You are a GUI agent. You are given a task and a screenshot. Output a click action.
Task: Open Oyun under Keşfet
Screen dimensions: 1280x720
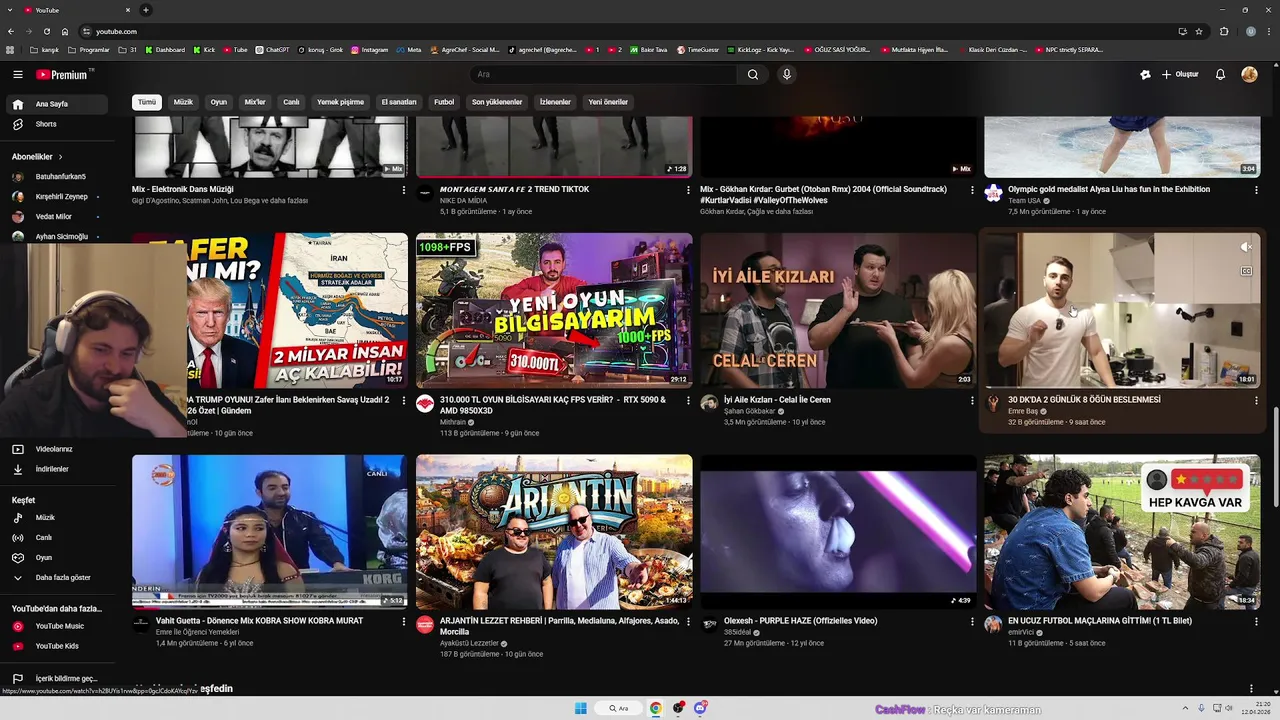(56, 557)
